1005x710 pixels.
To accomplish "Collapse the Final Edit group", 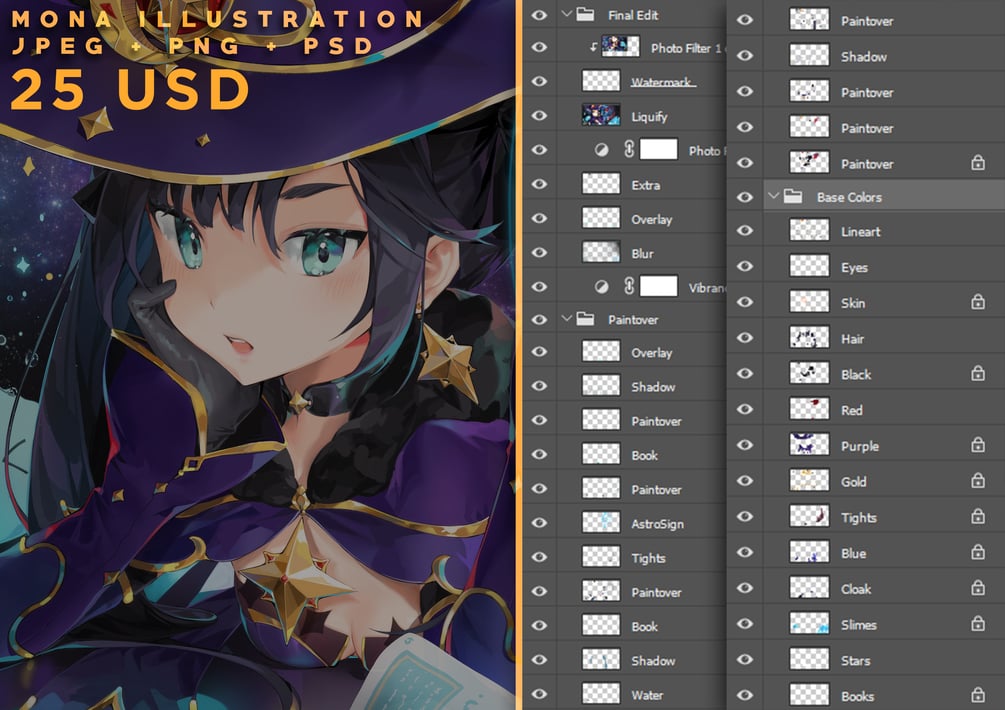I will pyautogui.click(x=566, y=13).
